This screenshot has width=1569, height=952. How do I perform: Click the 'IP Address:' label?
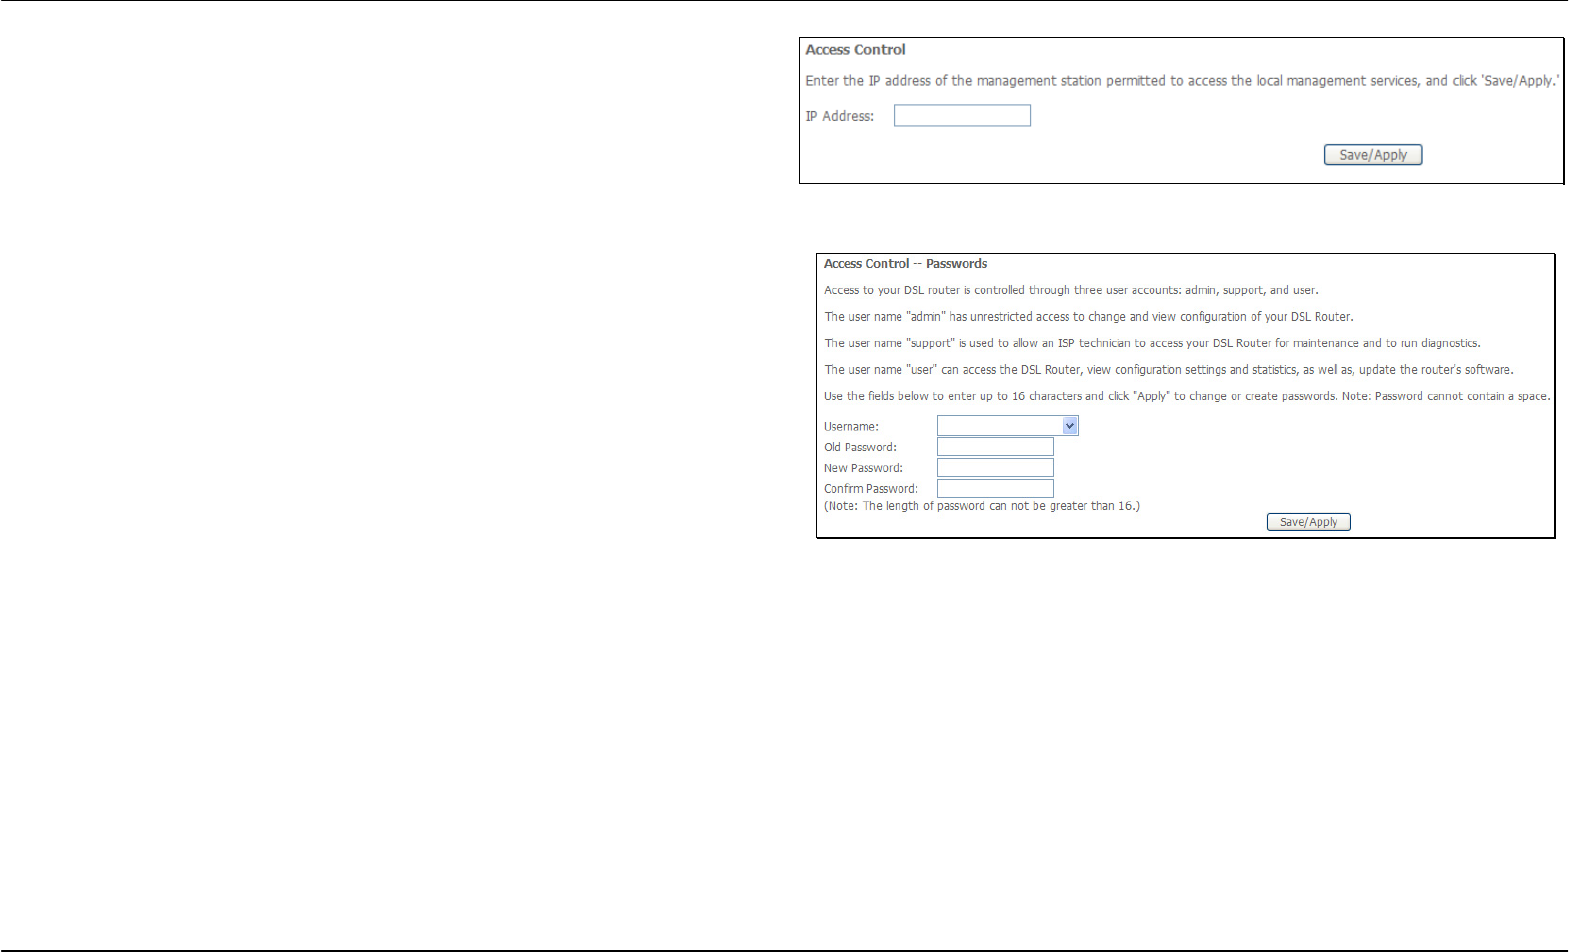(840, 117)
